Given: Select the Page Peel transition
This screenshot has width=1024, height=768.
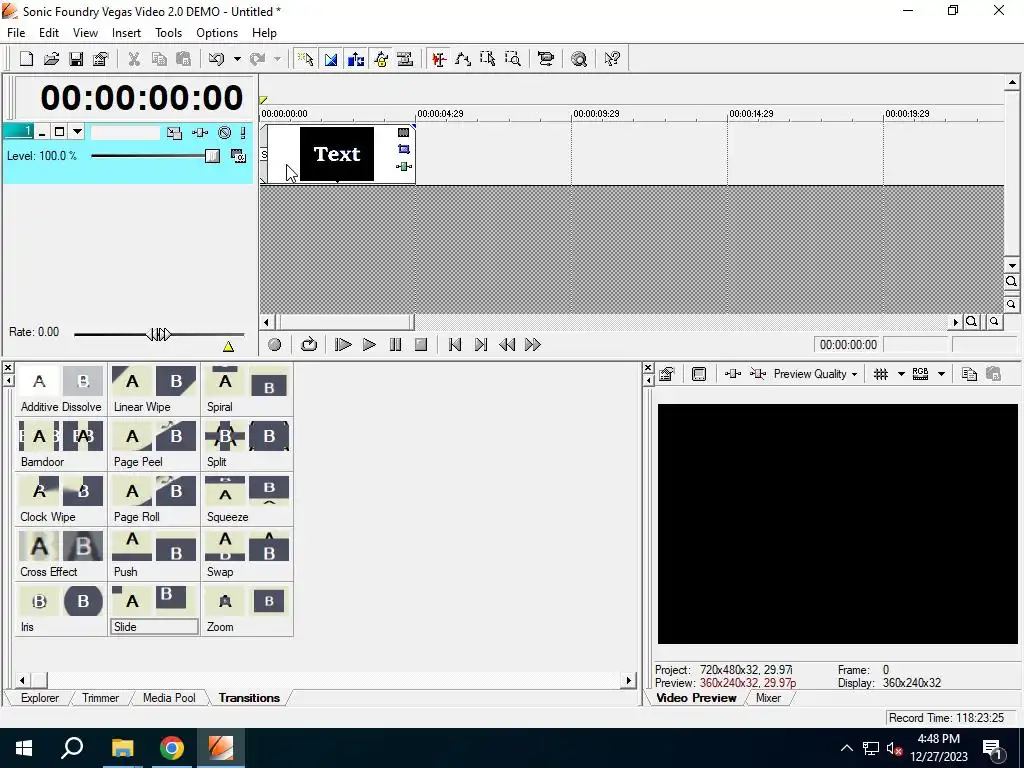Looking at the screenshot, I should click(x=154, y=444).
